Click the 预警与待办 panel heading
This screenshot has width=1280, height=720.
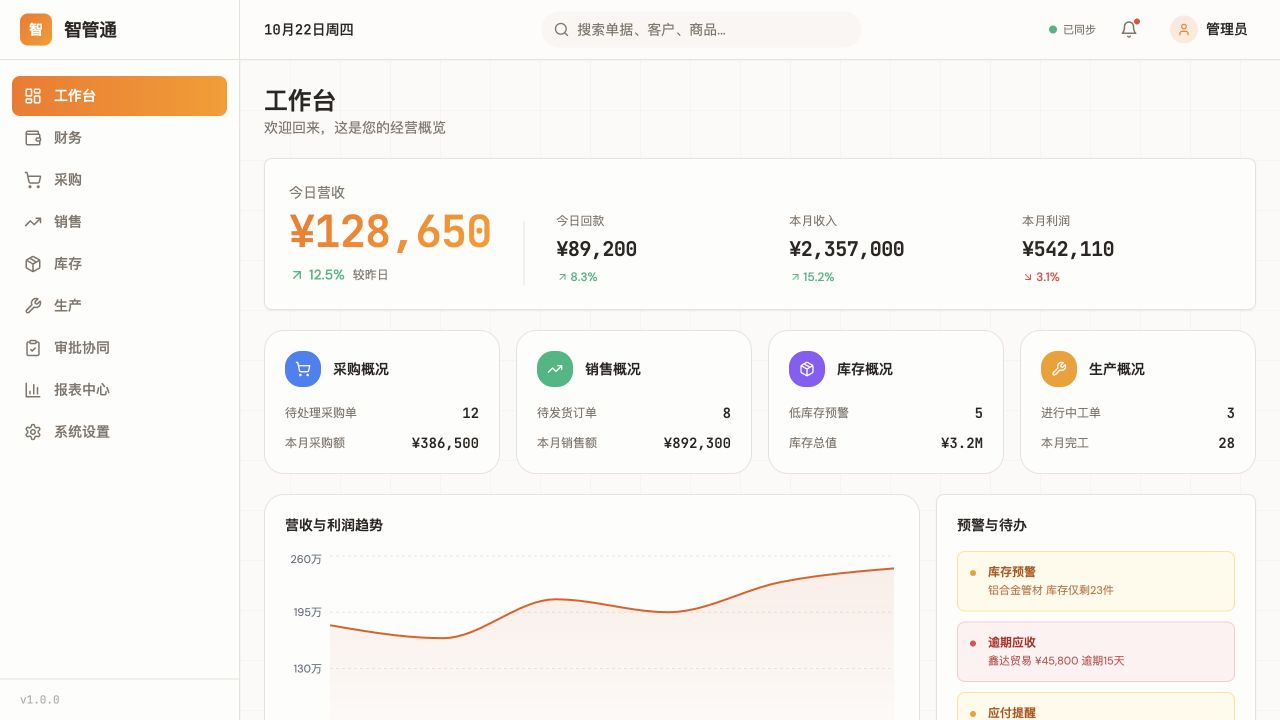click(x=992, y=525)
